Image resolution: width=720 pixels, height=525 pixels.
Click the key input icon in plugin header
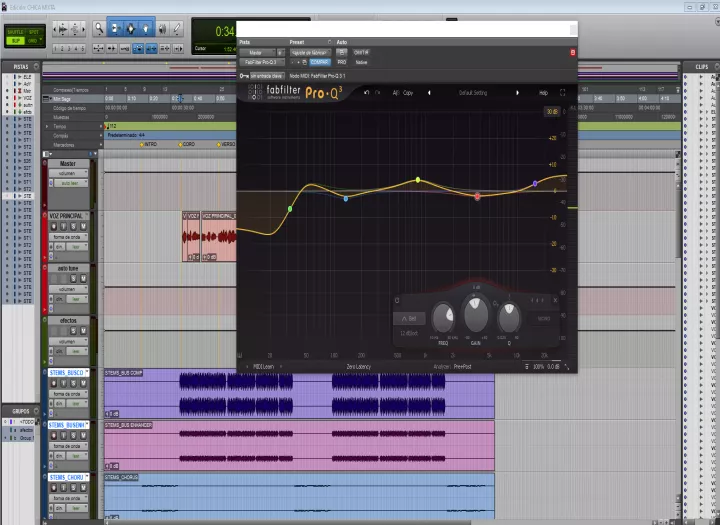click(x=244, y=76)
